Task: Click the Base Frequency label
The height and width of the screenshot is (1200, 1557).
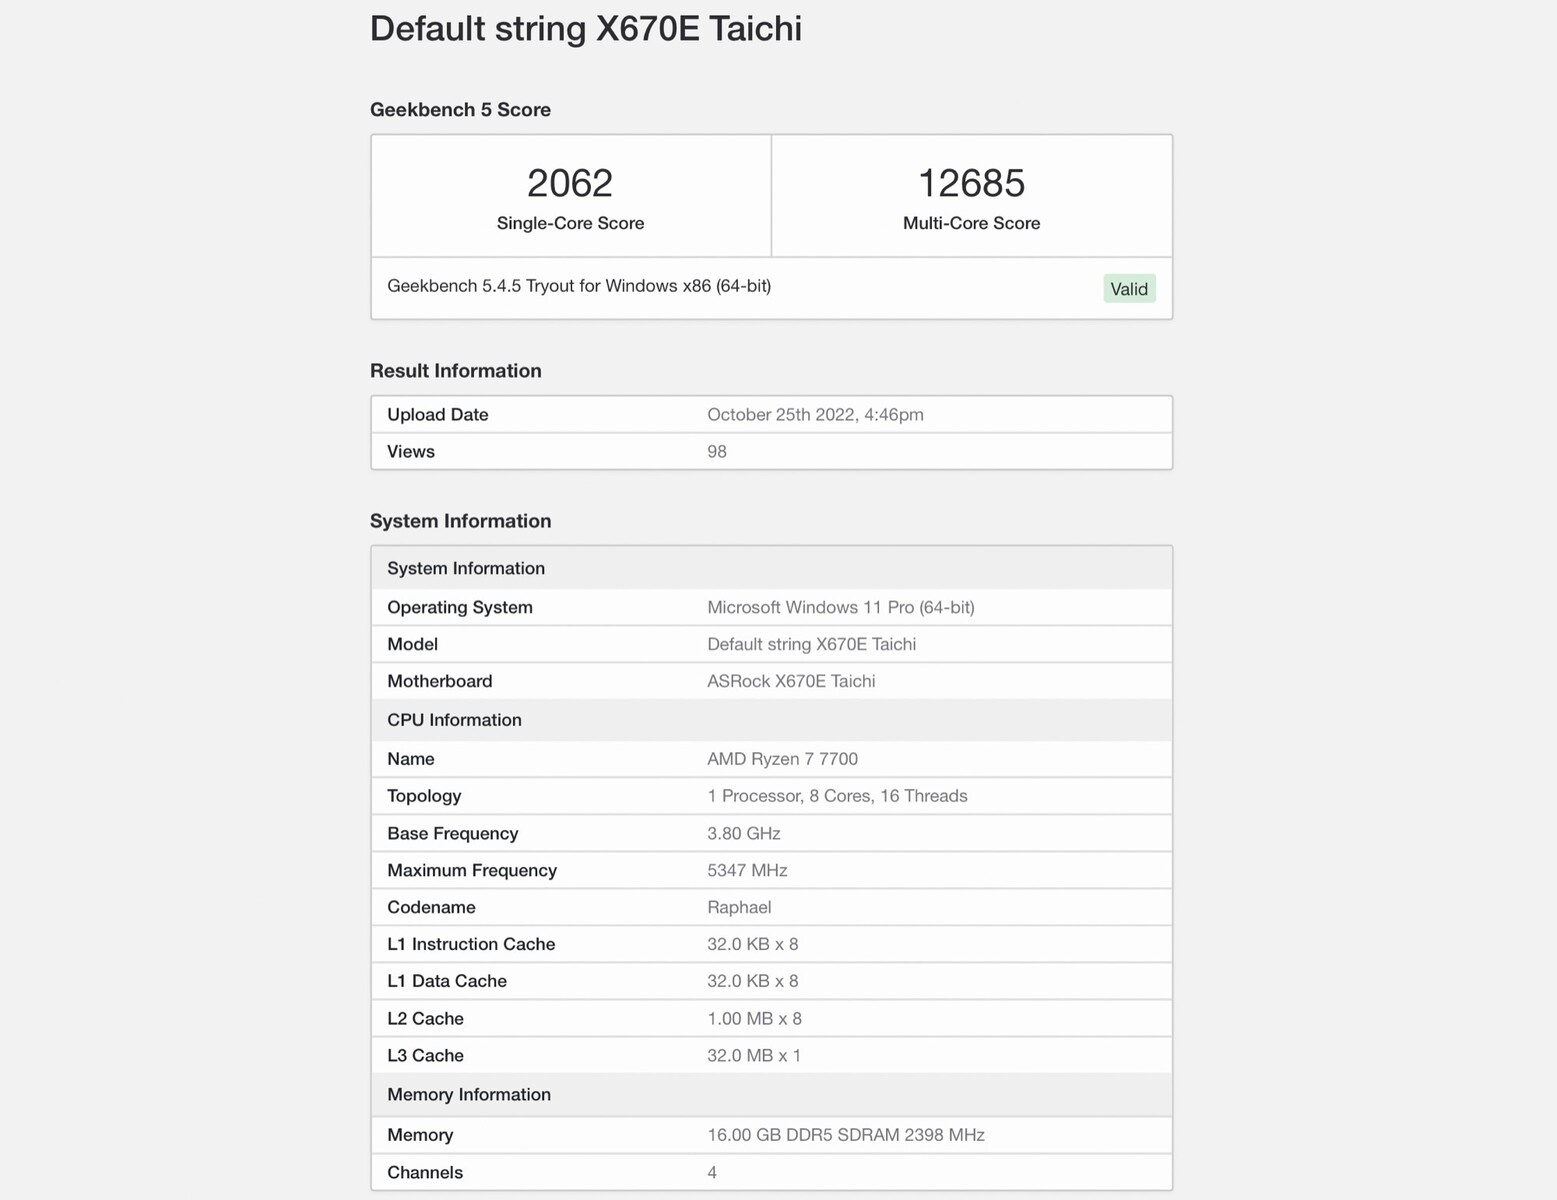Action: click(453, 834)
